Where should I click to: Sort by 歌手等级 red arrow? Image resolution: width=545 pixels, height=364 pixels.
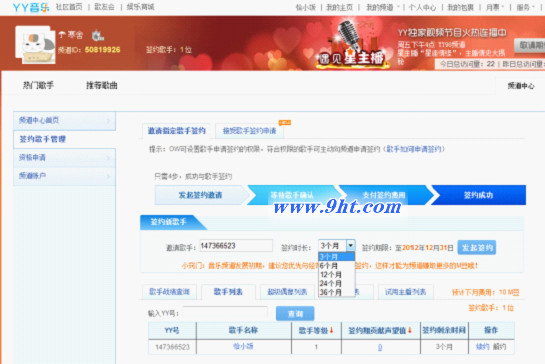332,330
